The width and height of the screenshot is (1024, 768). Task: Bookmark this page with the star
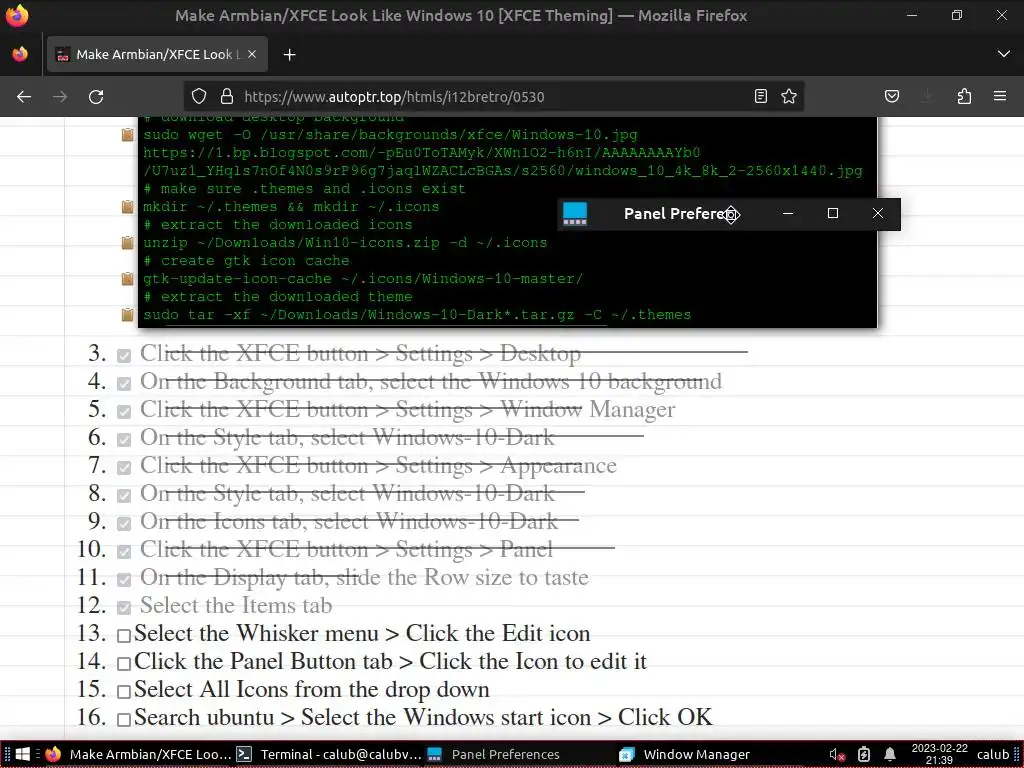pos(789,97)
